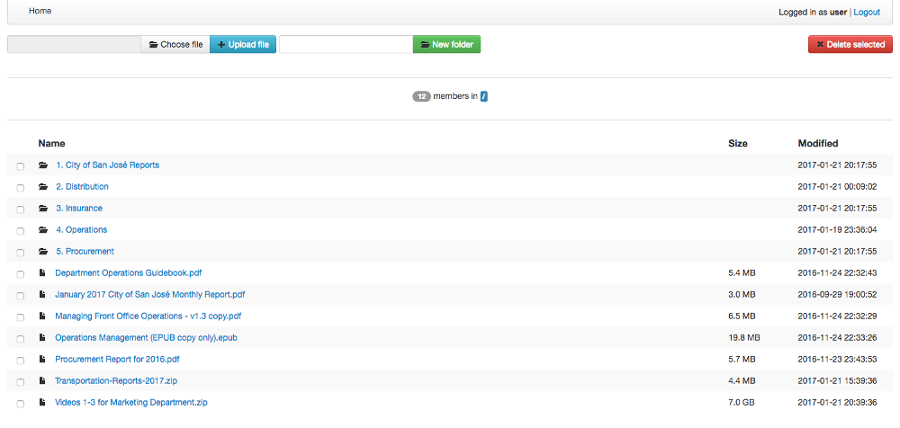The width and height of the screenshot is (900, 428).
Task: Click the 7.0 GB size value
Action: tap(741, 403)
